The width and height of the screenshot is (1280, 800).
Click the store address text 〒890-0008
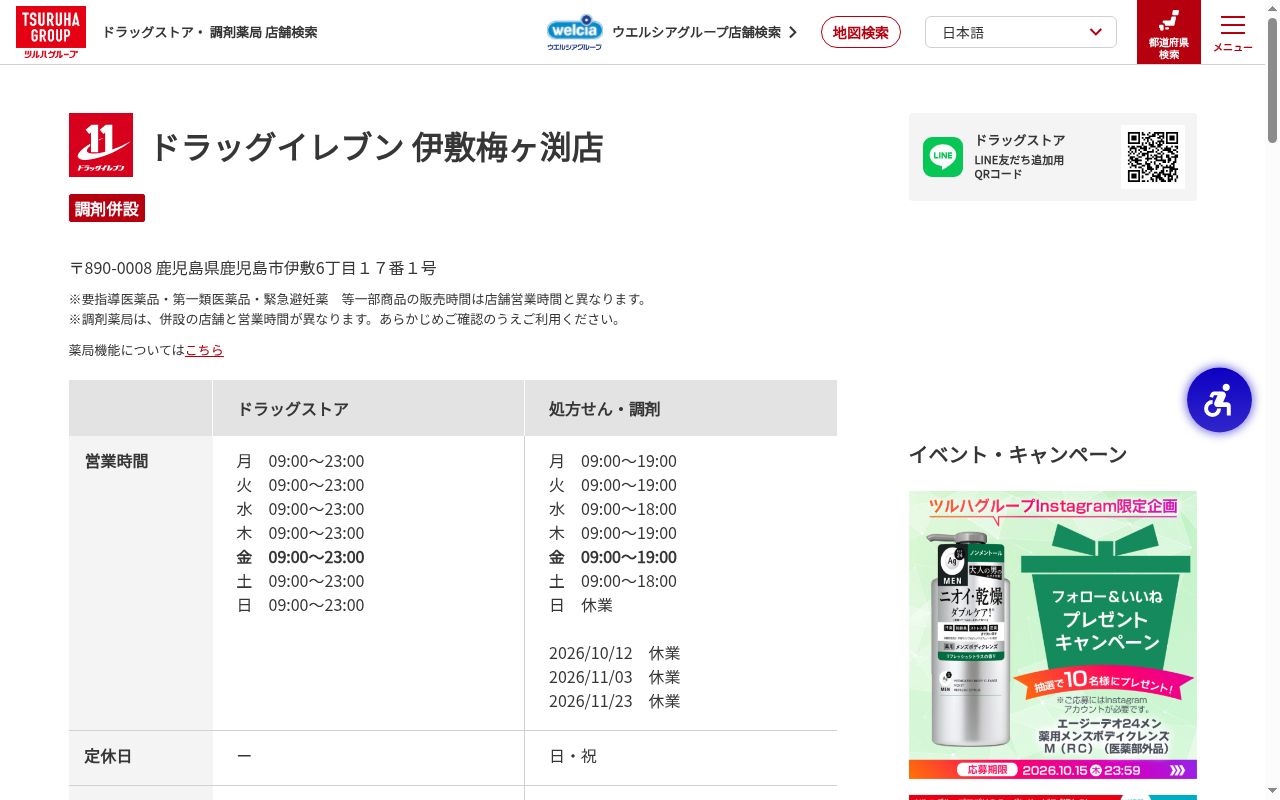(x=253, y=268)
